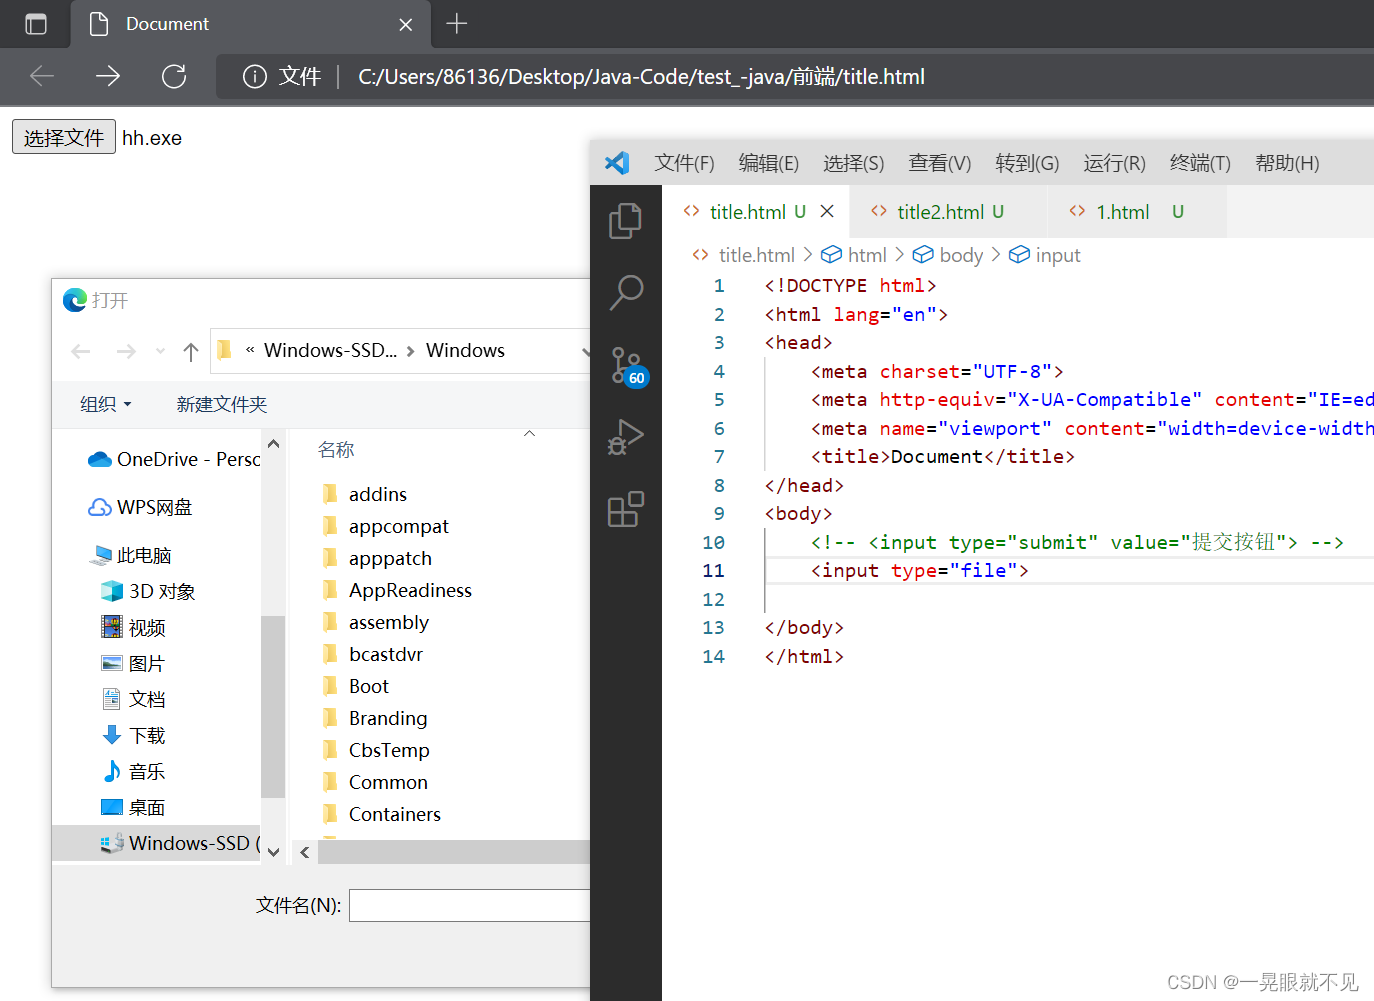The image size is (1374, 1001).
Task: Open Source Control with 60 badge
Action: point(628,367)
